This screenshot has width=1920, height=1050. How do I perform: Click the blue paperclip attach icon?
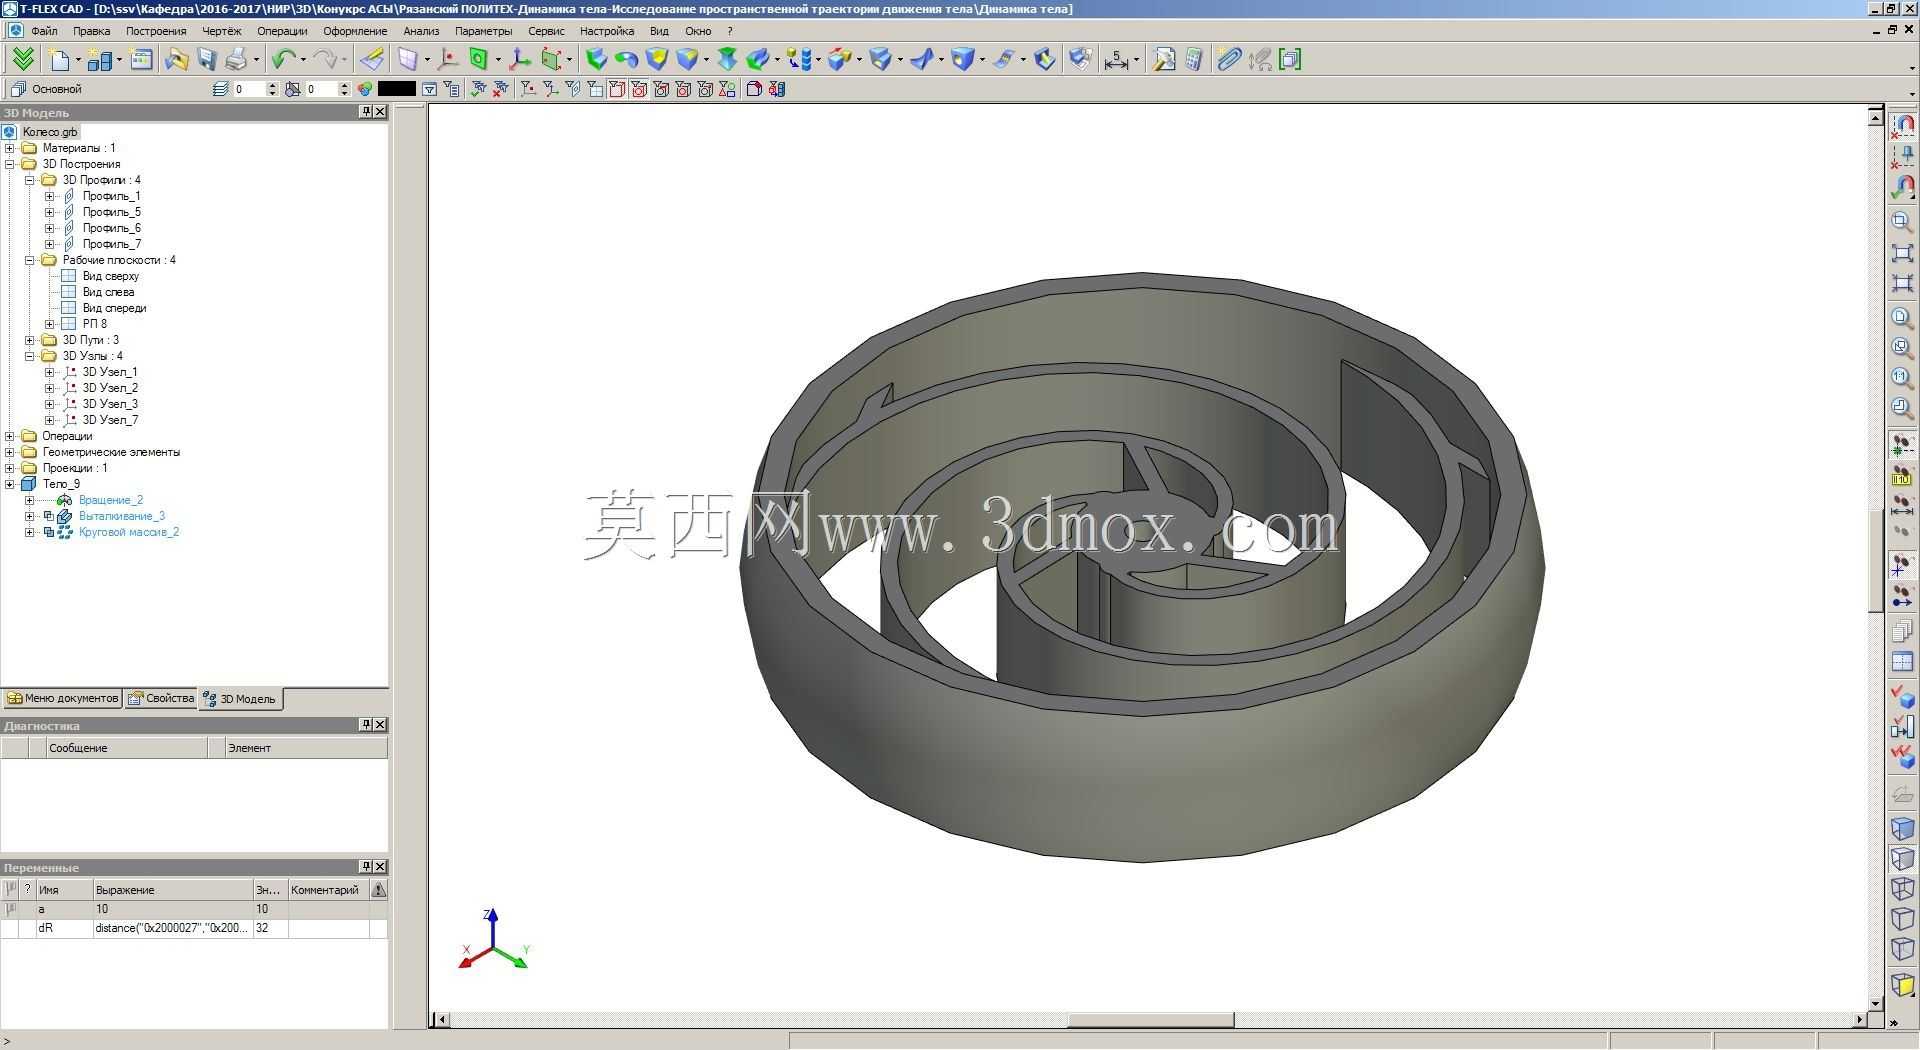point(1229,60)
